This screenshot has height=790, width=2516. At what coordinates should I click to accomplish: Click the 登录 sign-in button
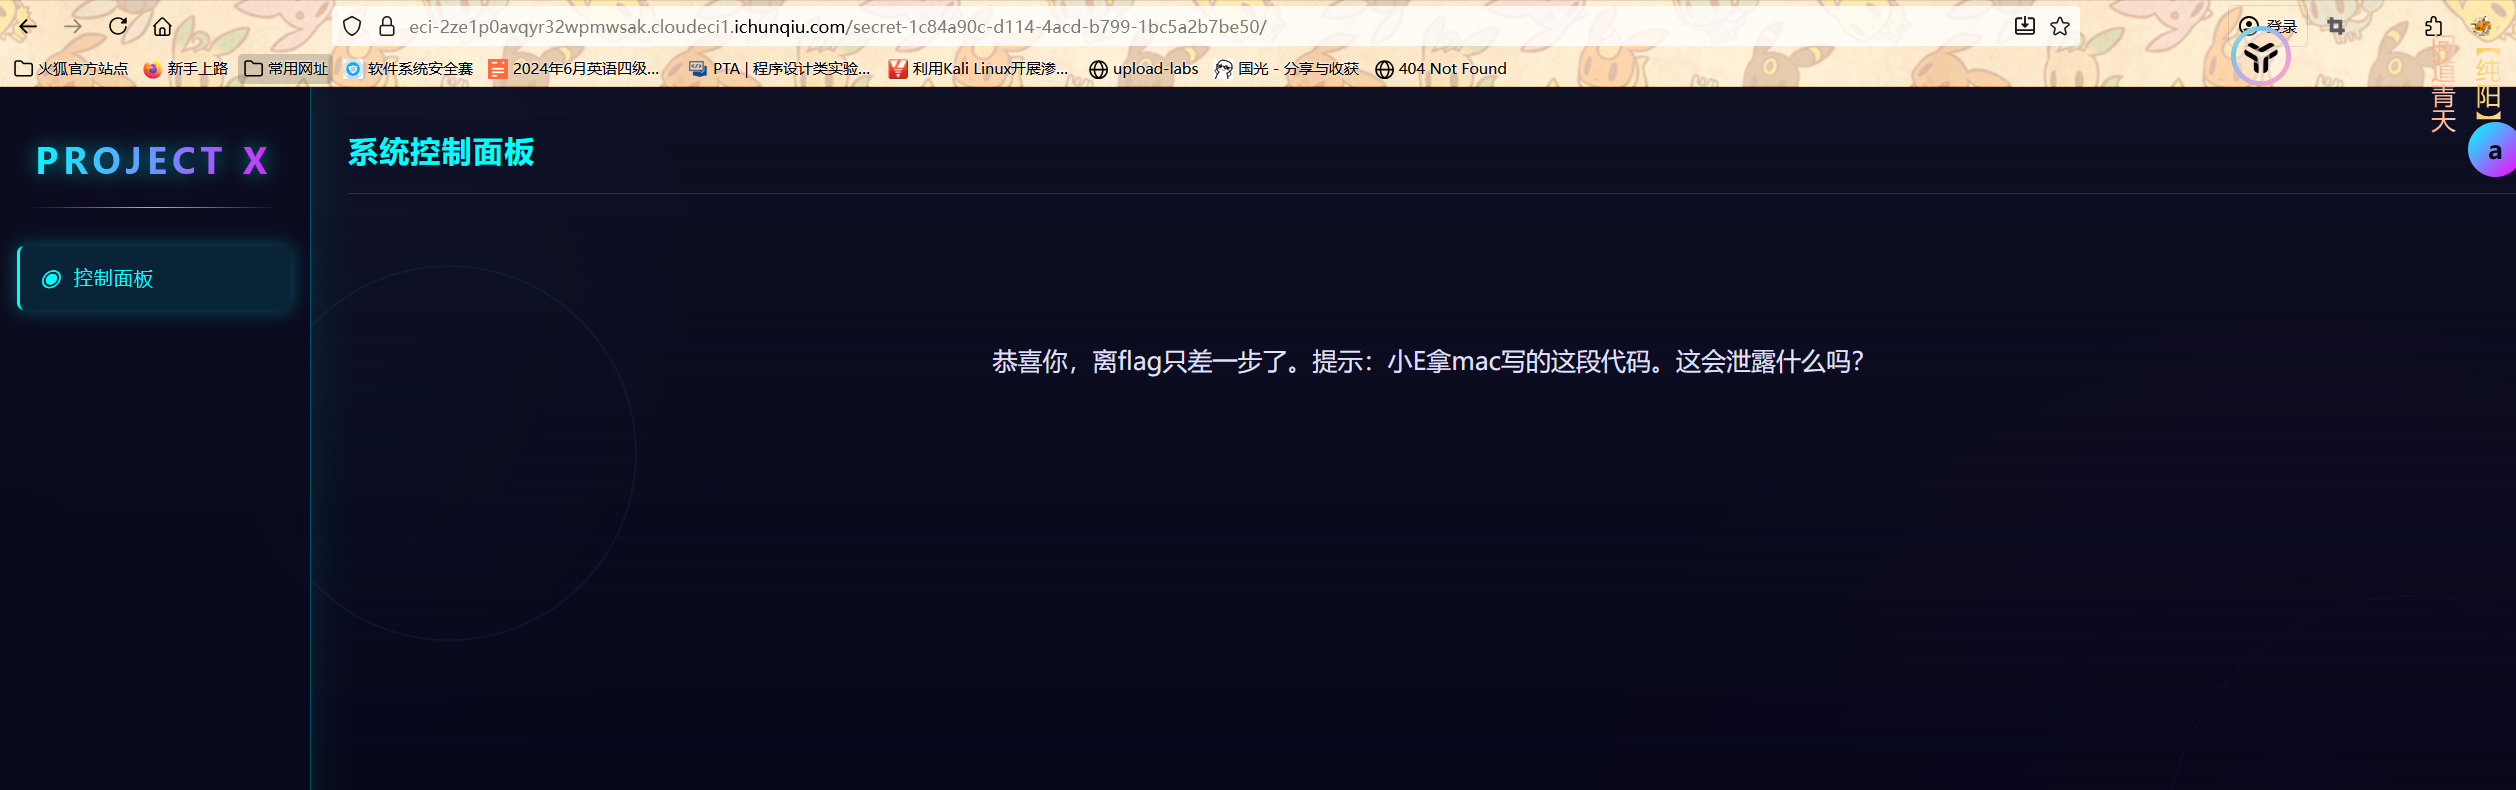(x=2268, y=26)
